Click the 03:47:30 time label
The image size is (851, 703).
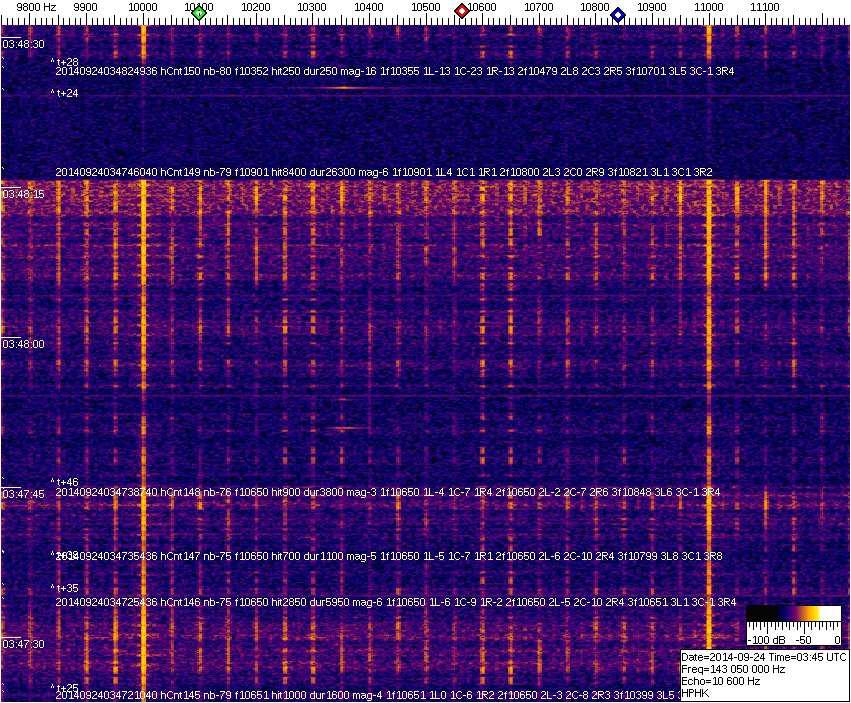point(23,644)
